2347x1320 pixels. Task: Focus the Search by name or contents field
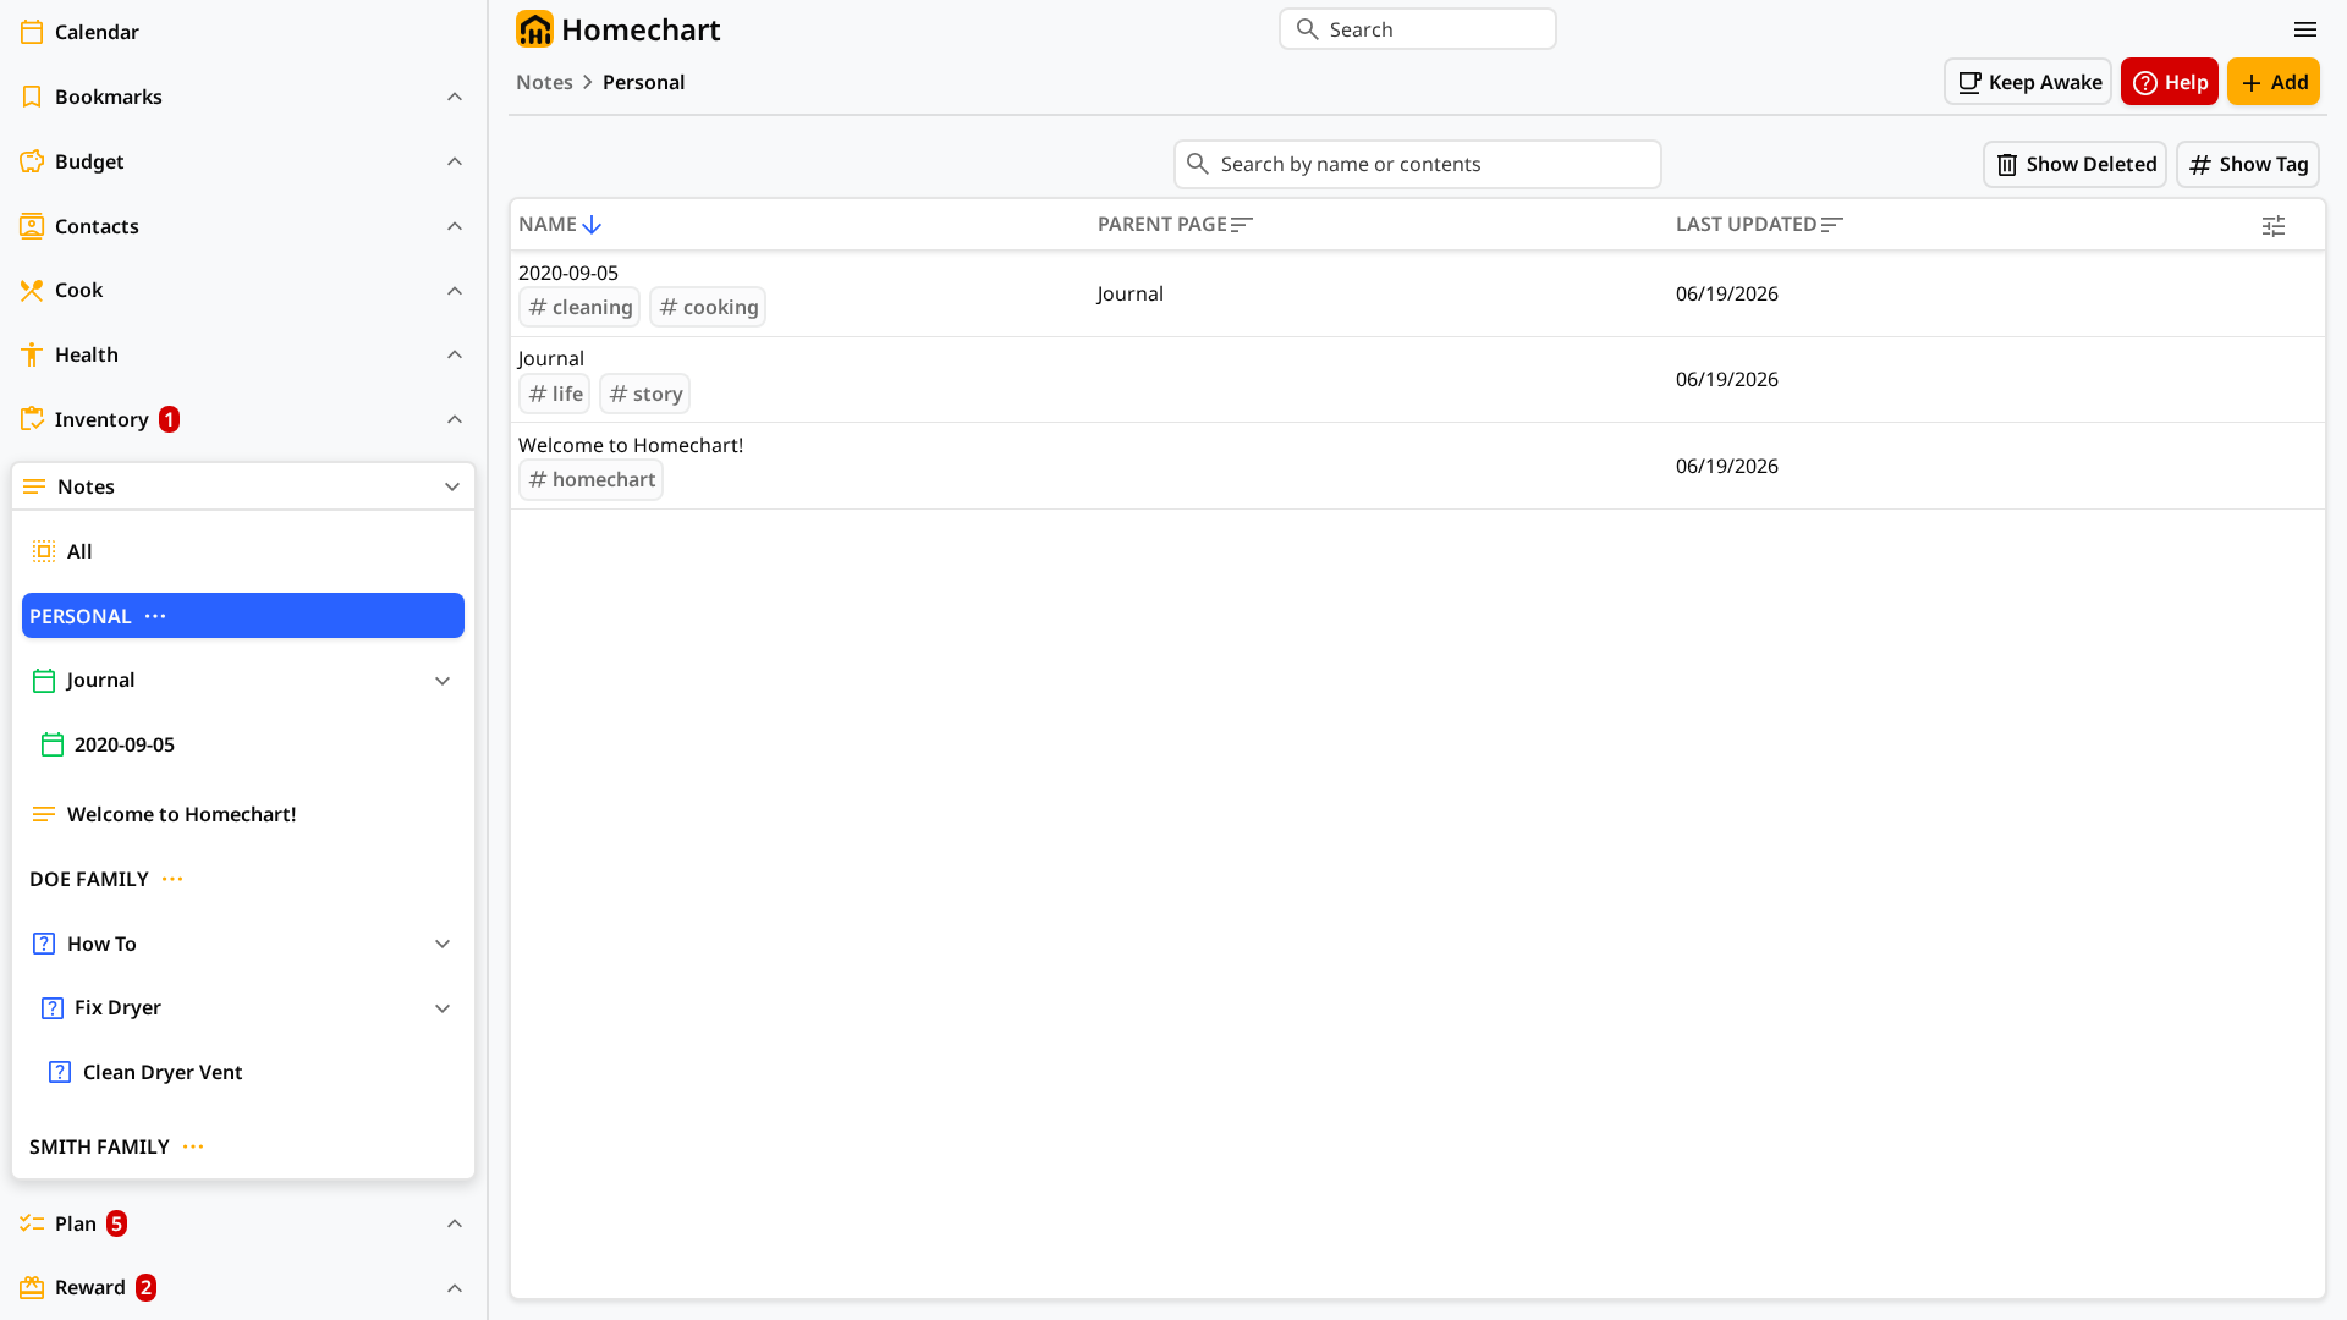tap(1418, 164)
